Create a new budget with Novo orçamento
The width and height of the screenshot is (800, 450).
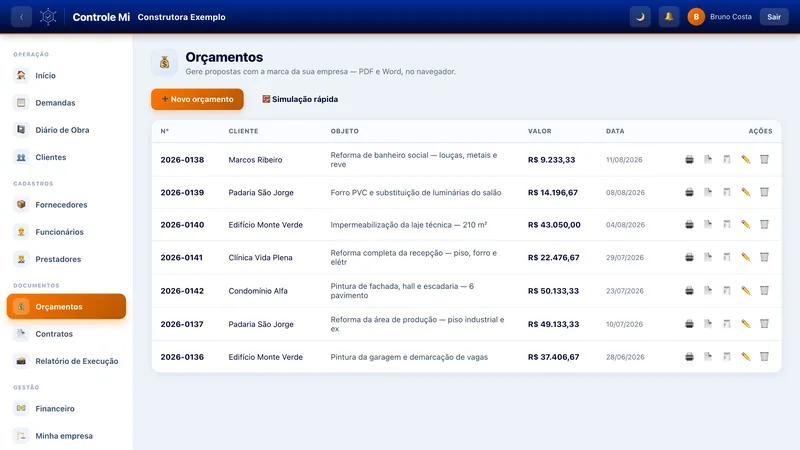point(197,99)
